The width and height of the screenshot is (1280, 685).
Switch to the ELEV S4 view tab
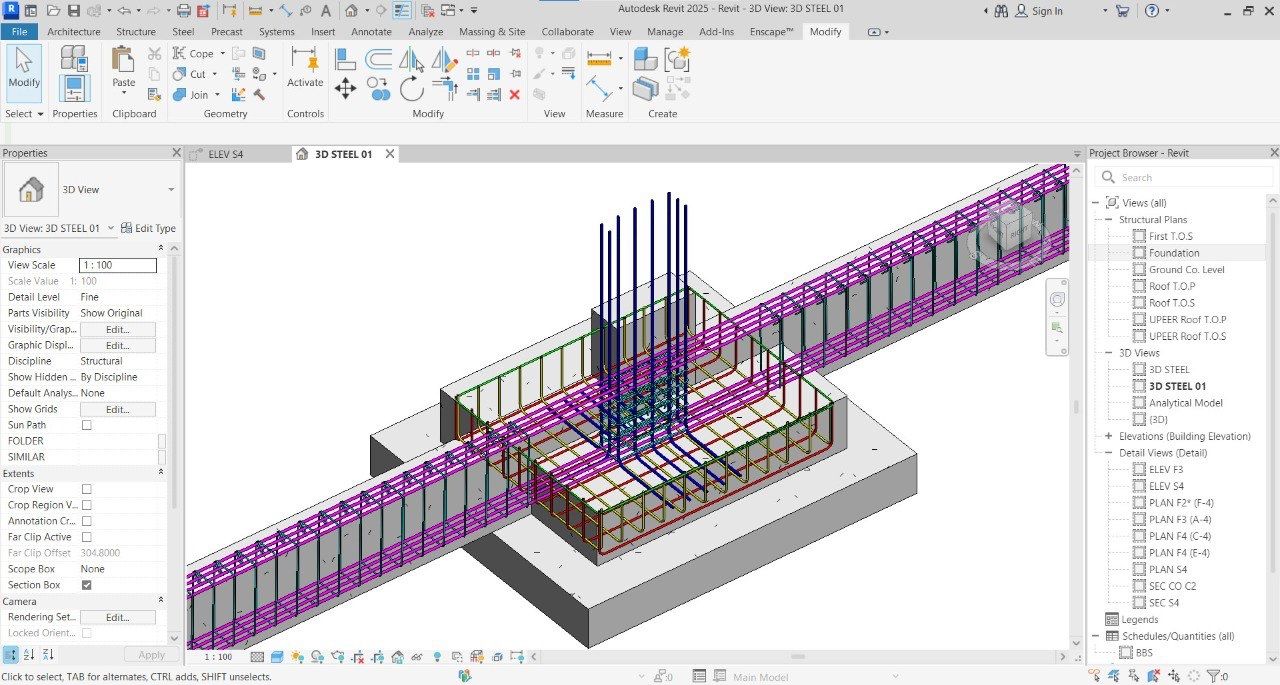225,155
